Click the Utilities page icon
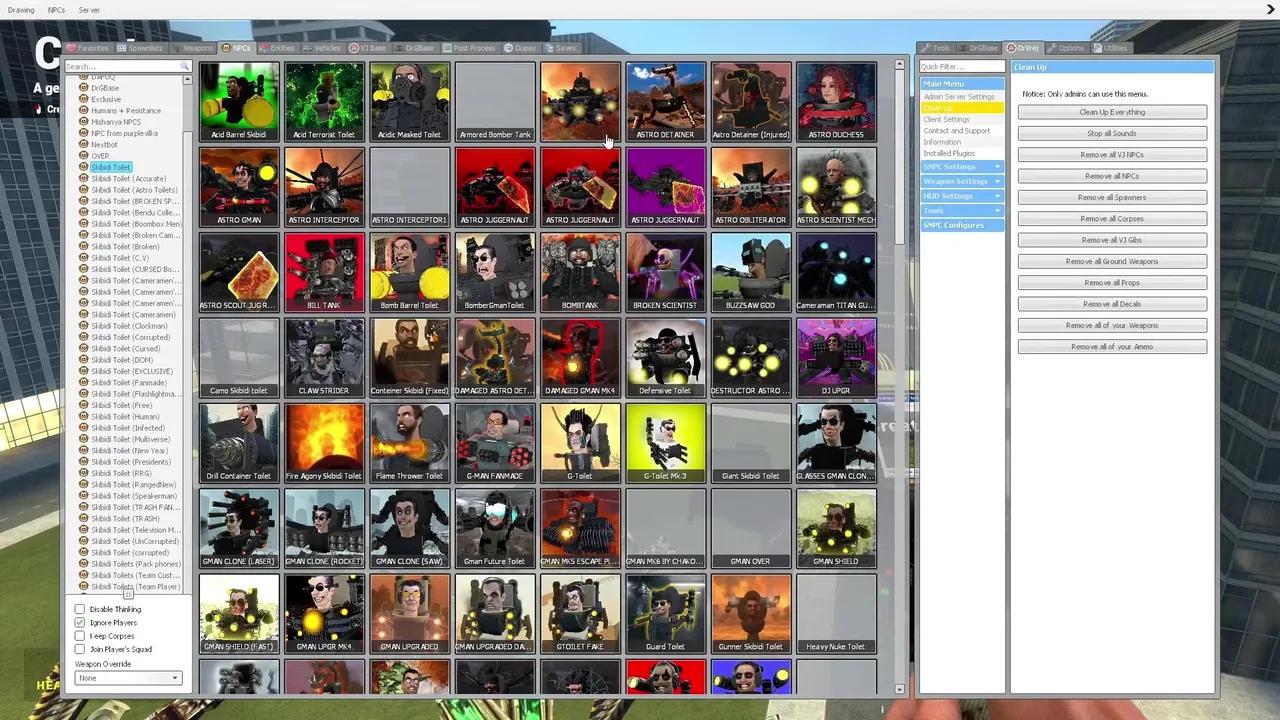Screen dimensions: 1280x720 point(1098,47)
